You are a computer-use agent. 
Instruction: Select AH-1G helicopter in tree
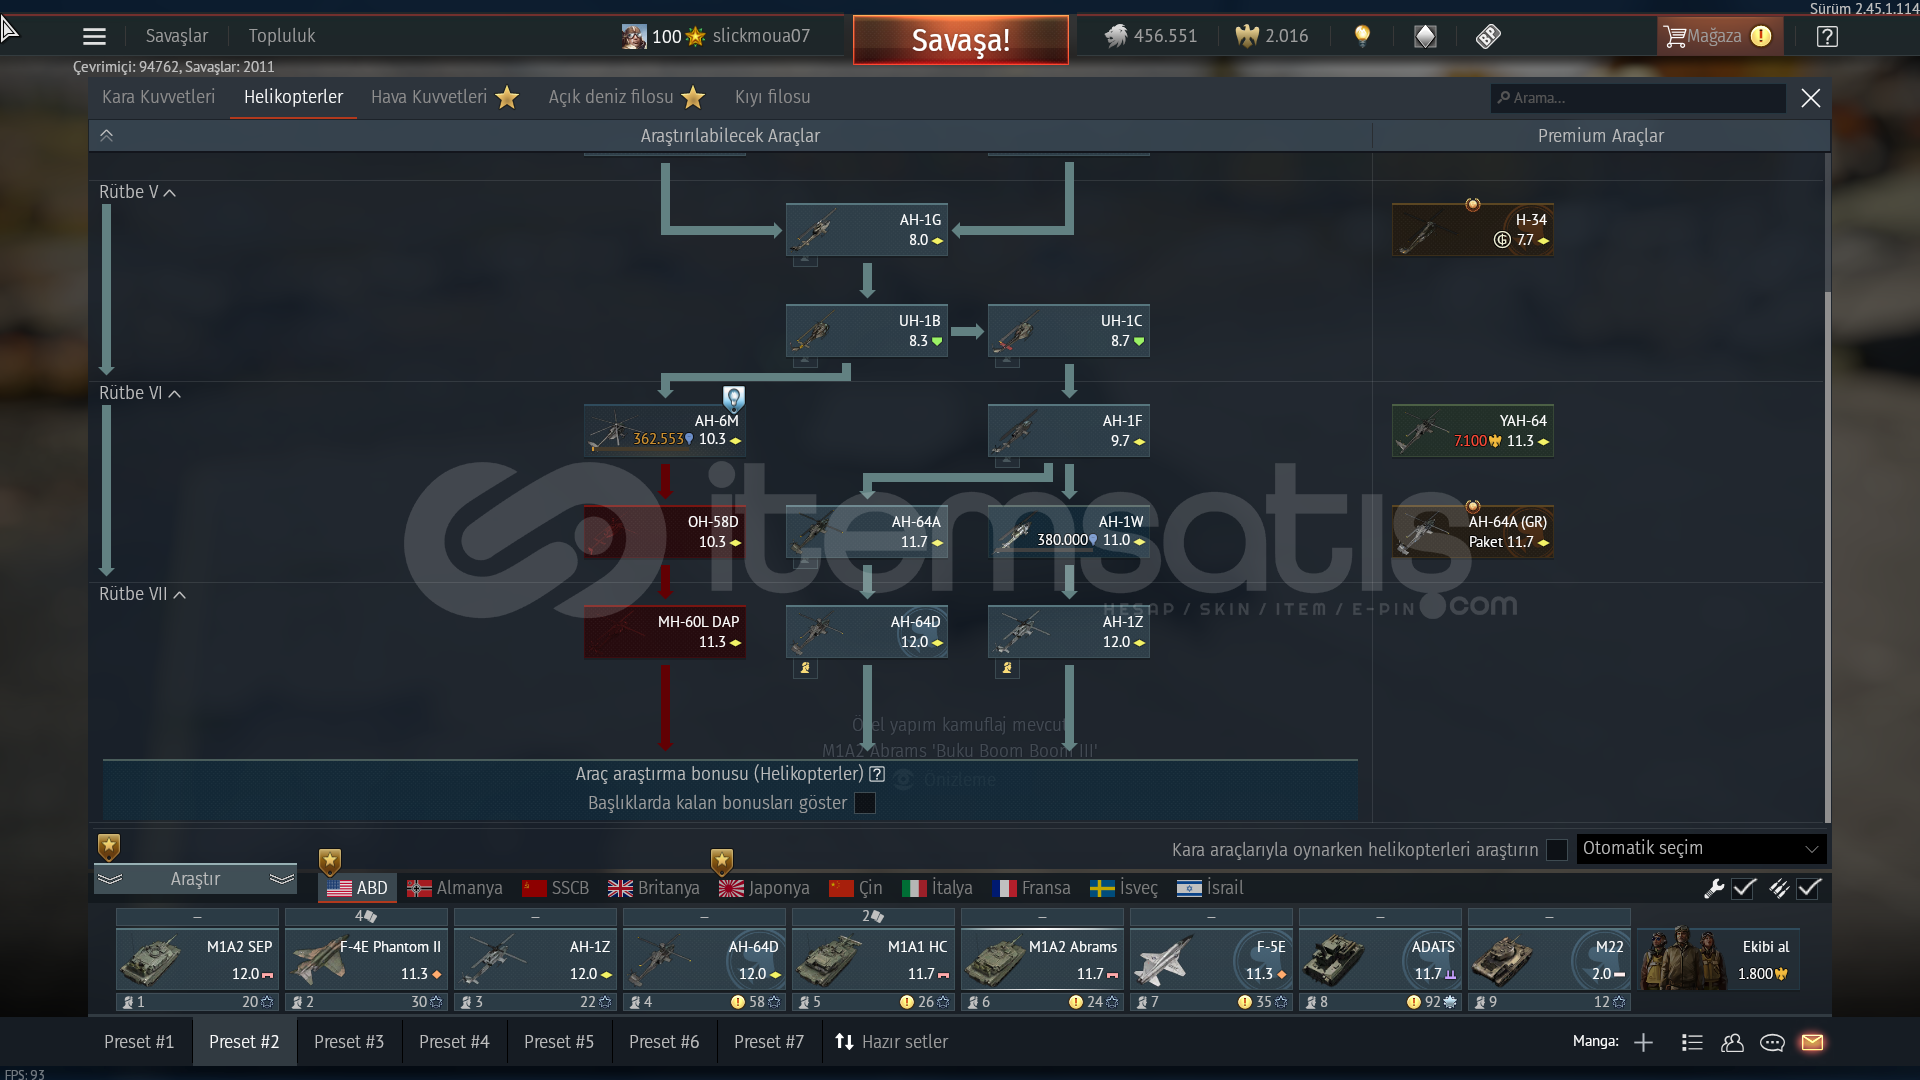click(867, 230)
